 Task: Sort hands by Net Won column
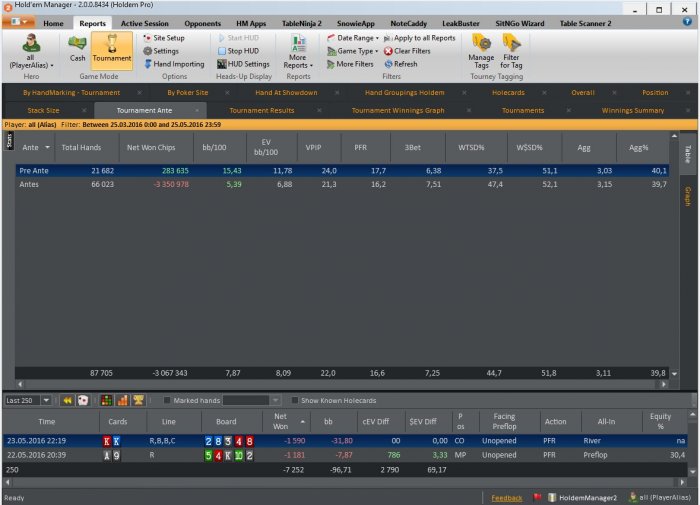287,422
